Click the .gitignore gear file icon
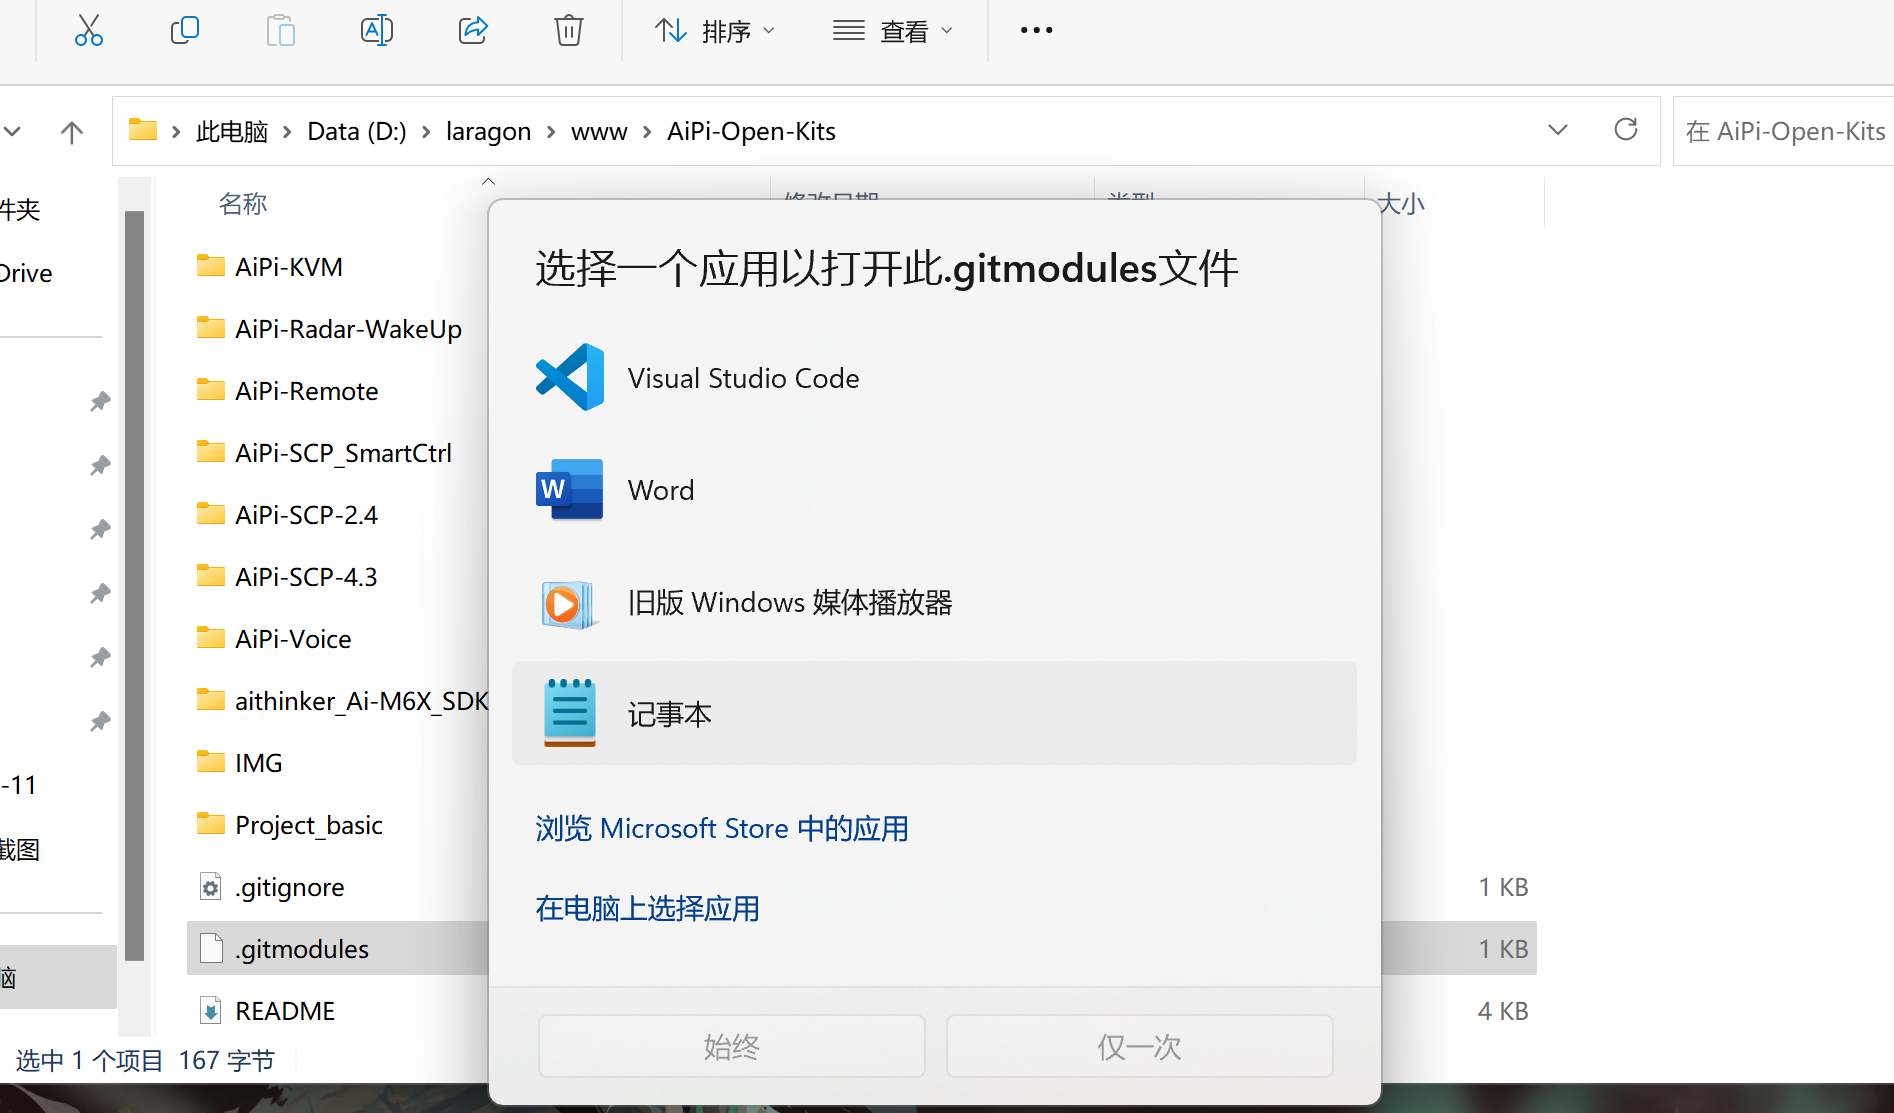 pyautogui.click(x=211, y=887)
